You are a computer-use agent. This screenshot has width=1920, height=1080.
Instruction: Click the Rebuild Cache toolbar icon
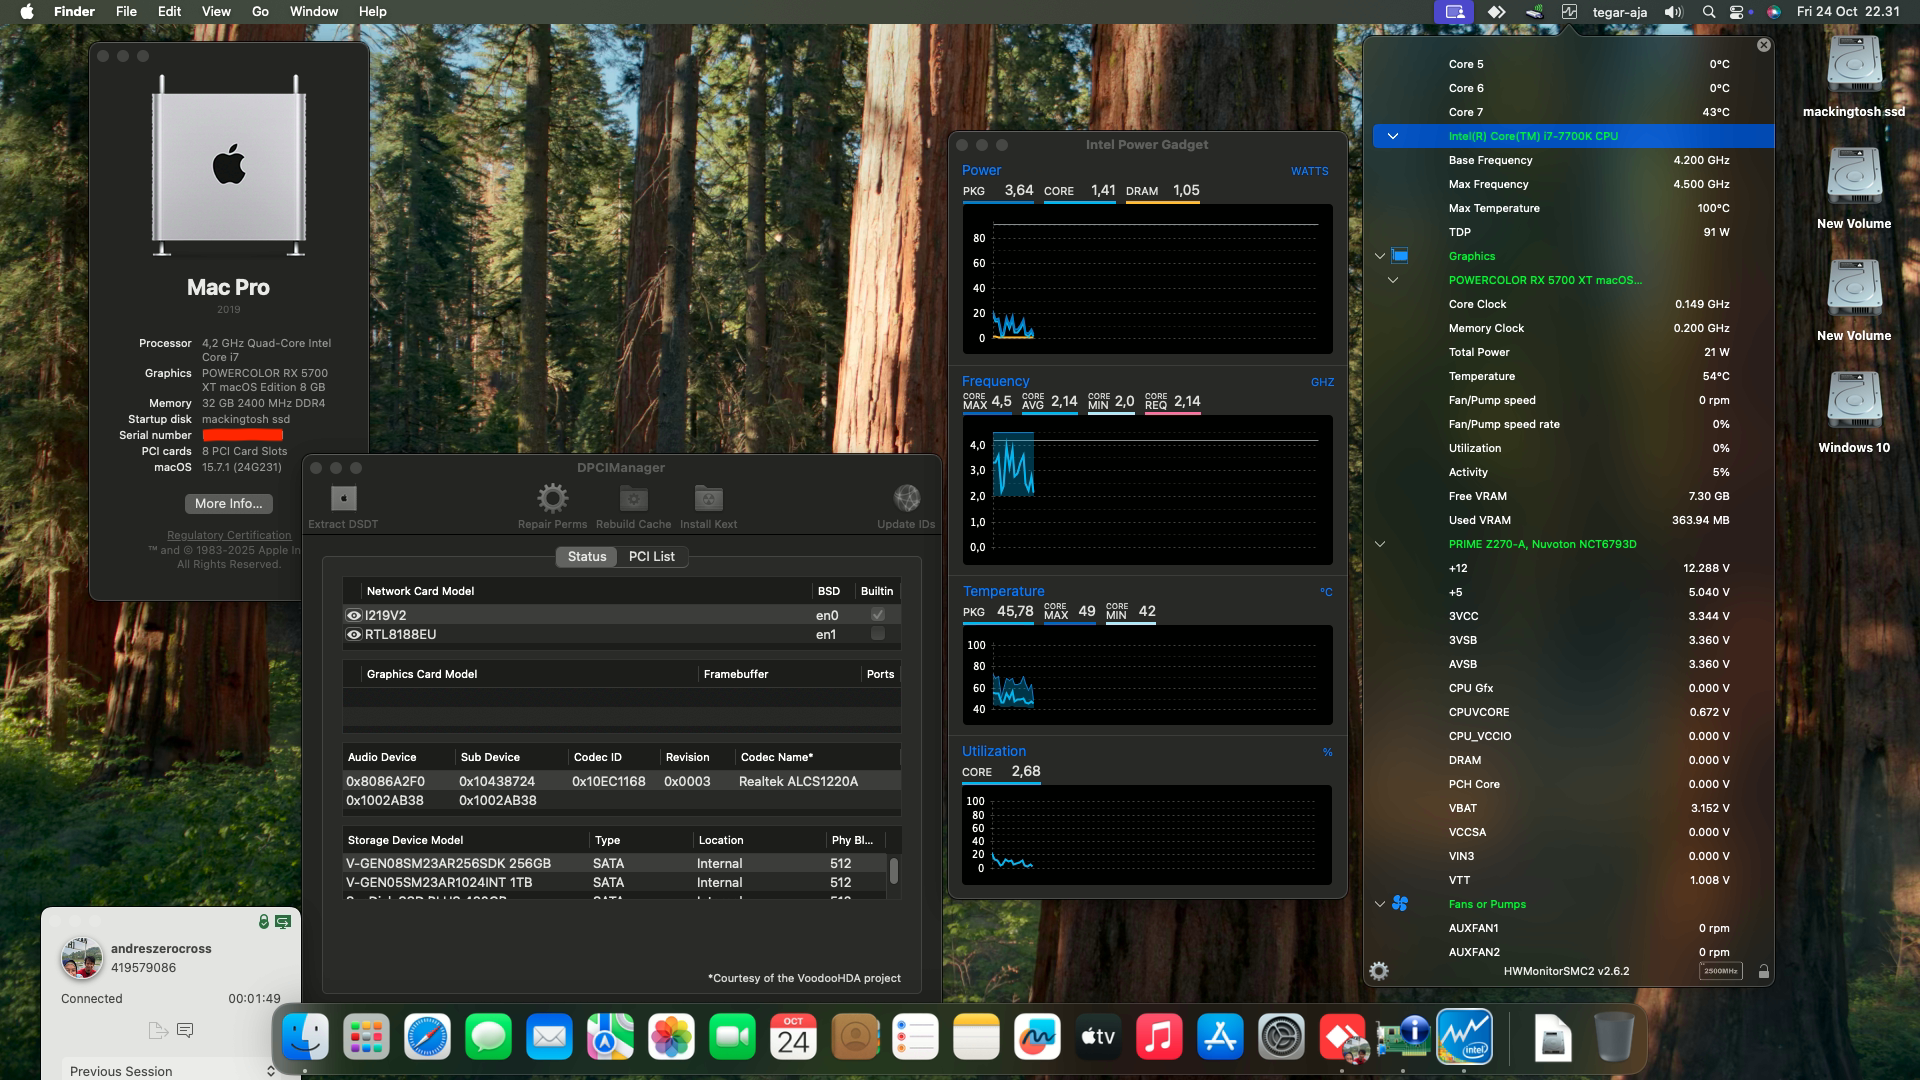[633, 498]
